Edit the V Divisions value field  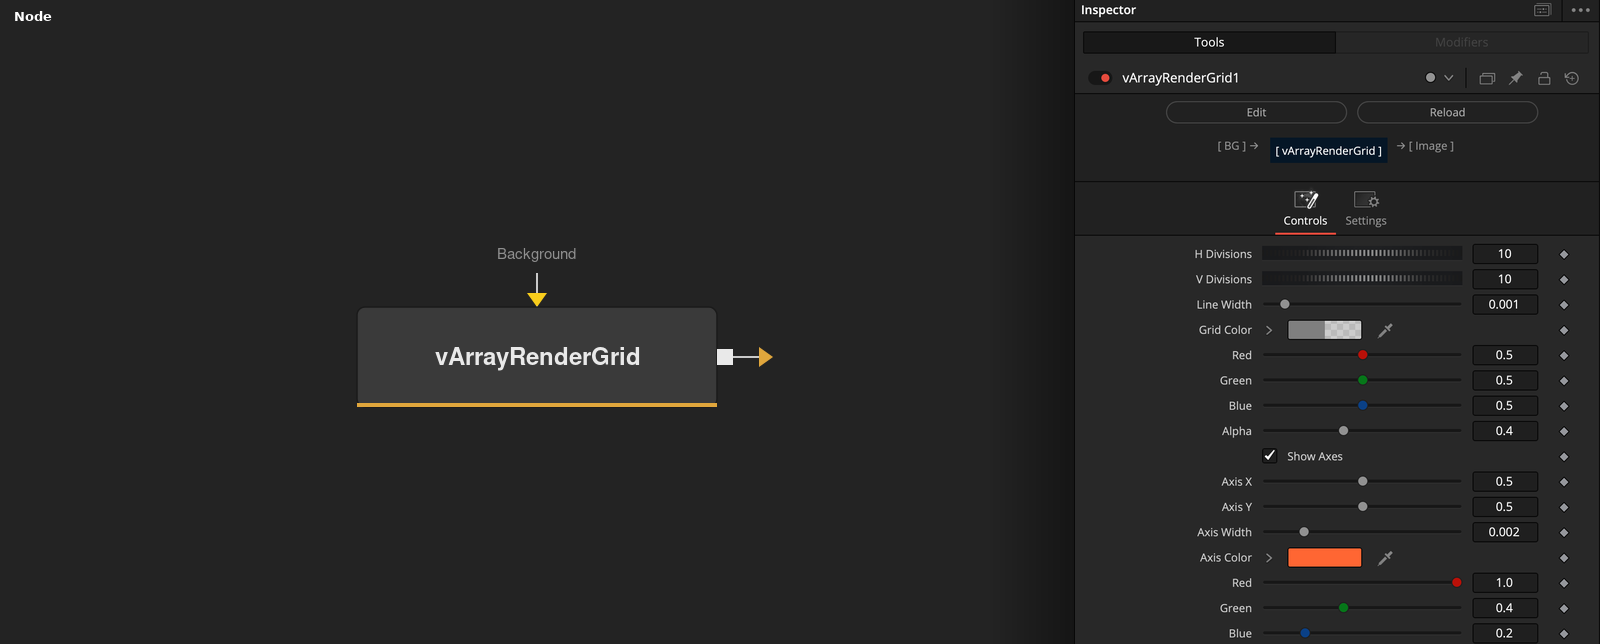1504,279
